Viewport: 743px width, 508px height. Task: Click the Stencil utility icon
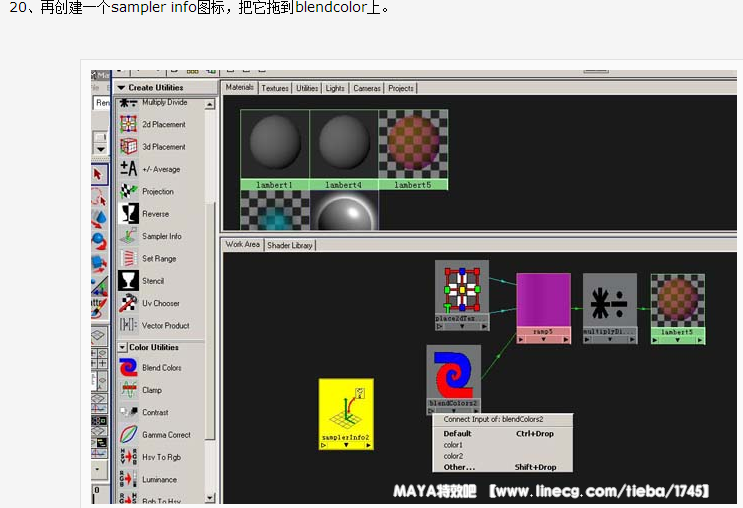129,281
